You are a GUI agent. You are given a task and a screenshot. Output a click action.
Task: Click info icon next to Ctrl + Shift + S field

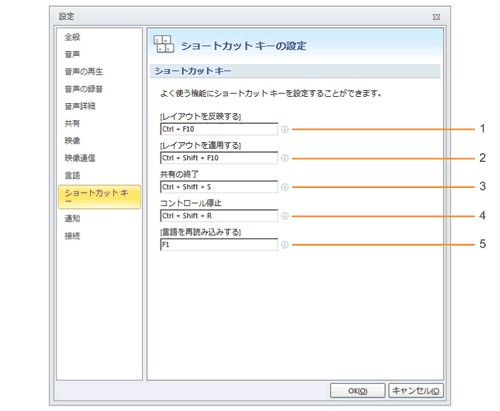285,187
